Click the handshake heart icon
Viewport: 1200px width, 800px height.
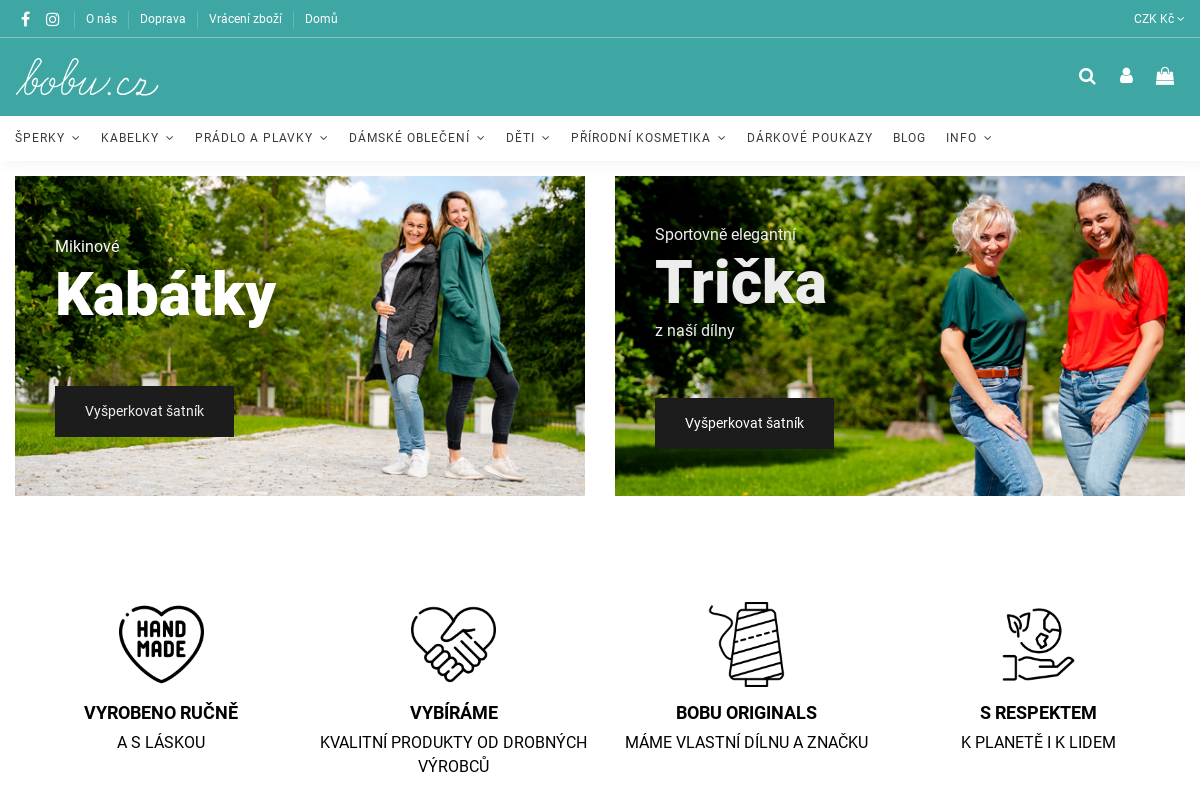454,644
